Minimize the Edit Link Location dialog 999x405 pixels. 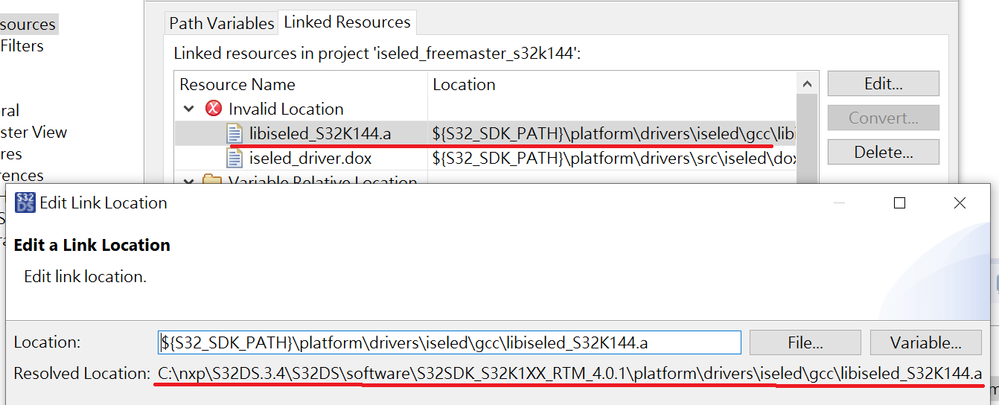coord(839,202)
